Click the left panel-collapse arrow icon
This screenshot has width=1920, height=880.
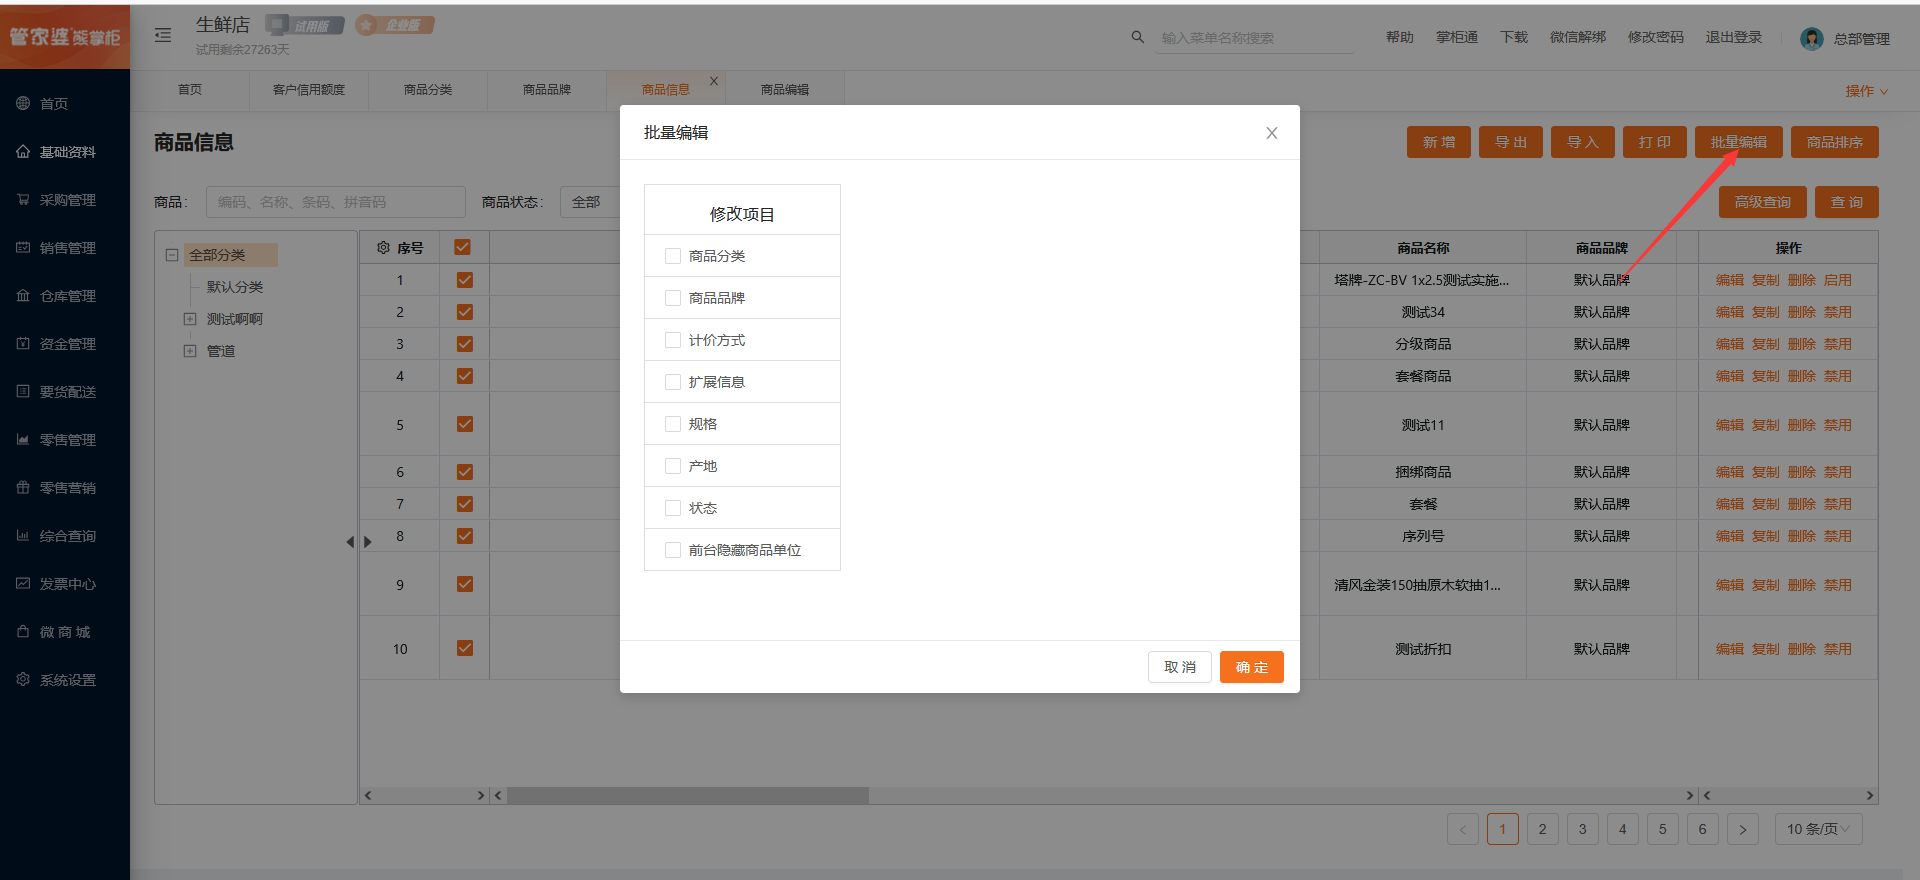pos(350,542)
